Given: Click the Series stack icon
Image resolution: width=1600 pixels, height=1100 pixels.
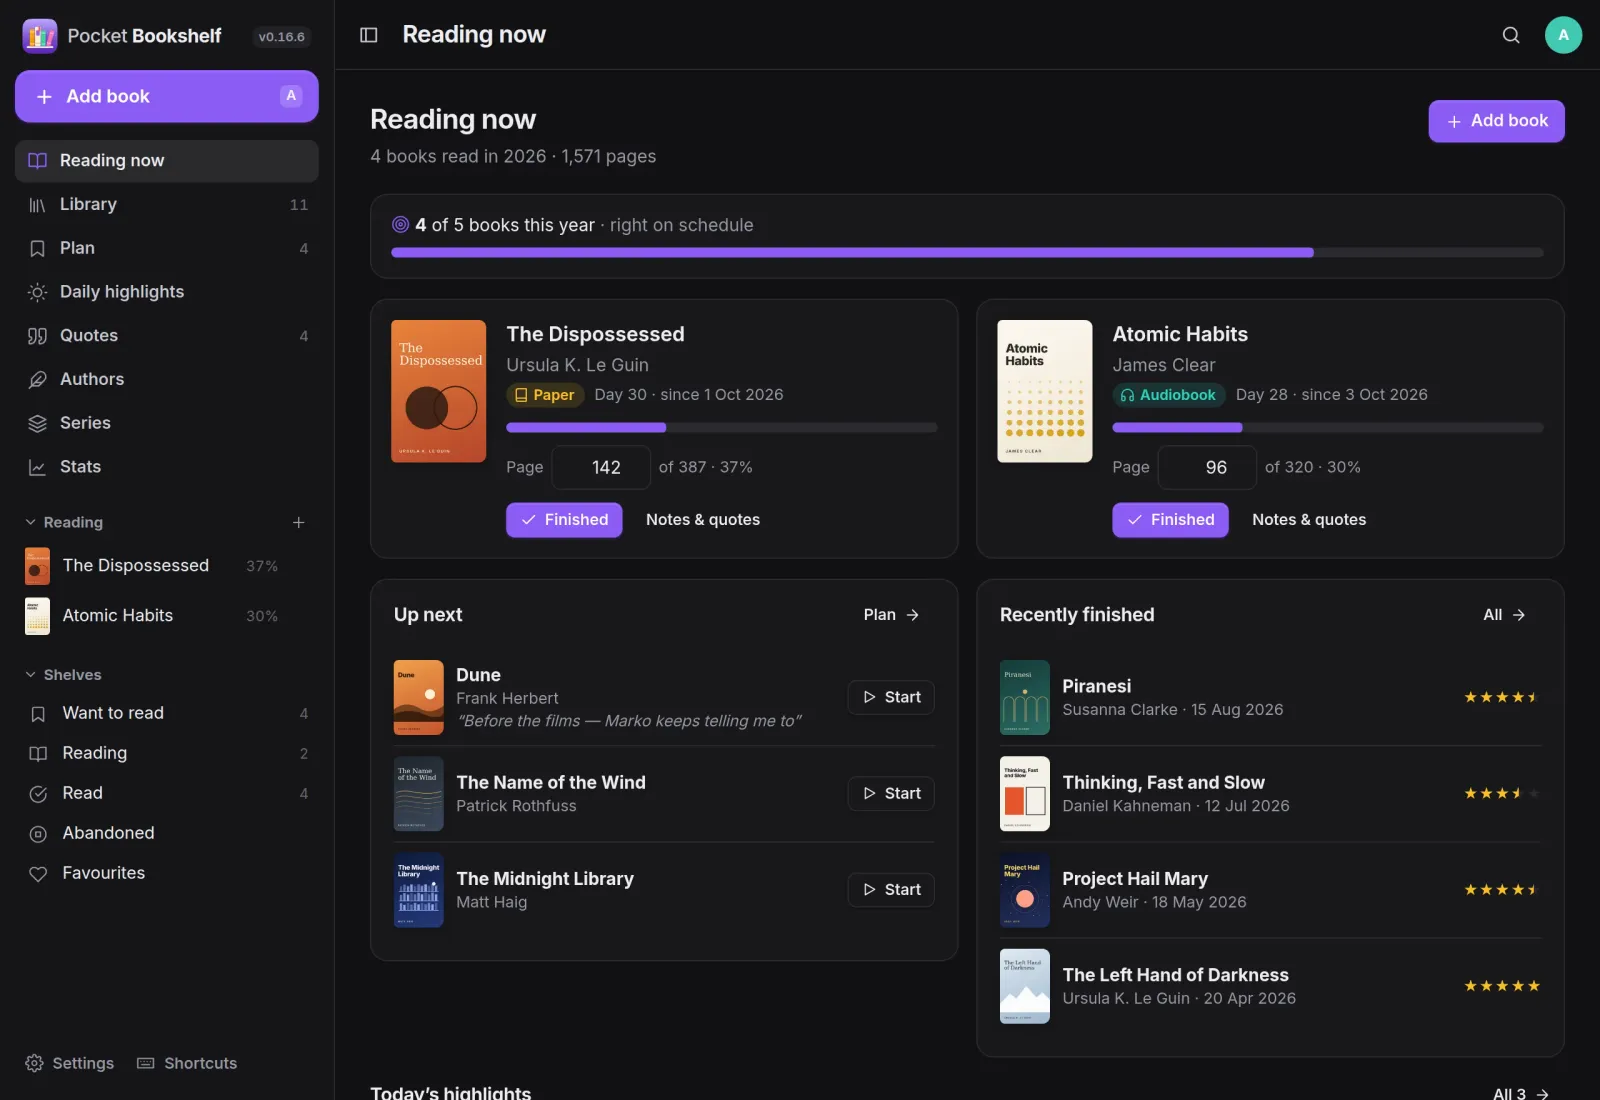Looking at the screenshot, I should [x=37, y=424].
